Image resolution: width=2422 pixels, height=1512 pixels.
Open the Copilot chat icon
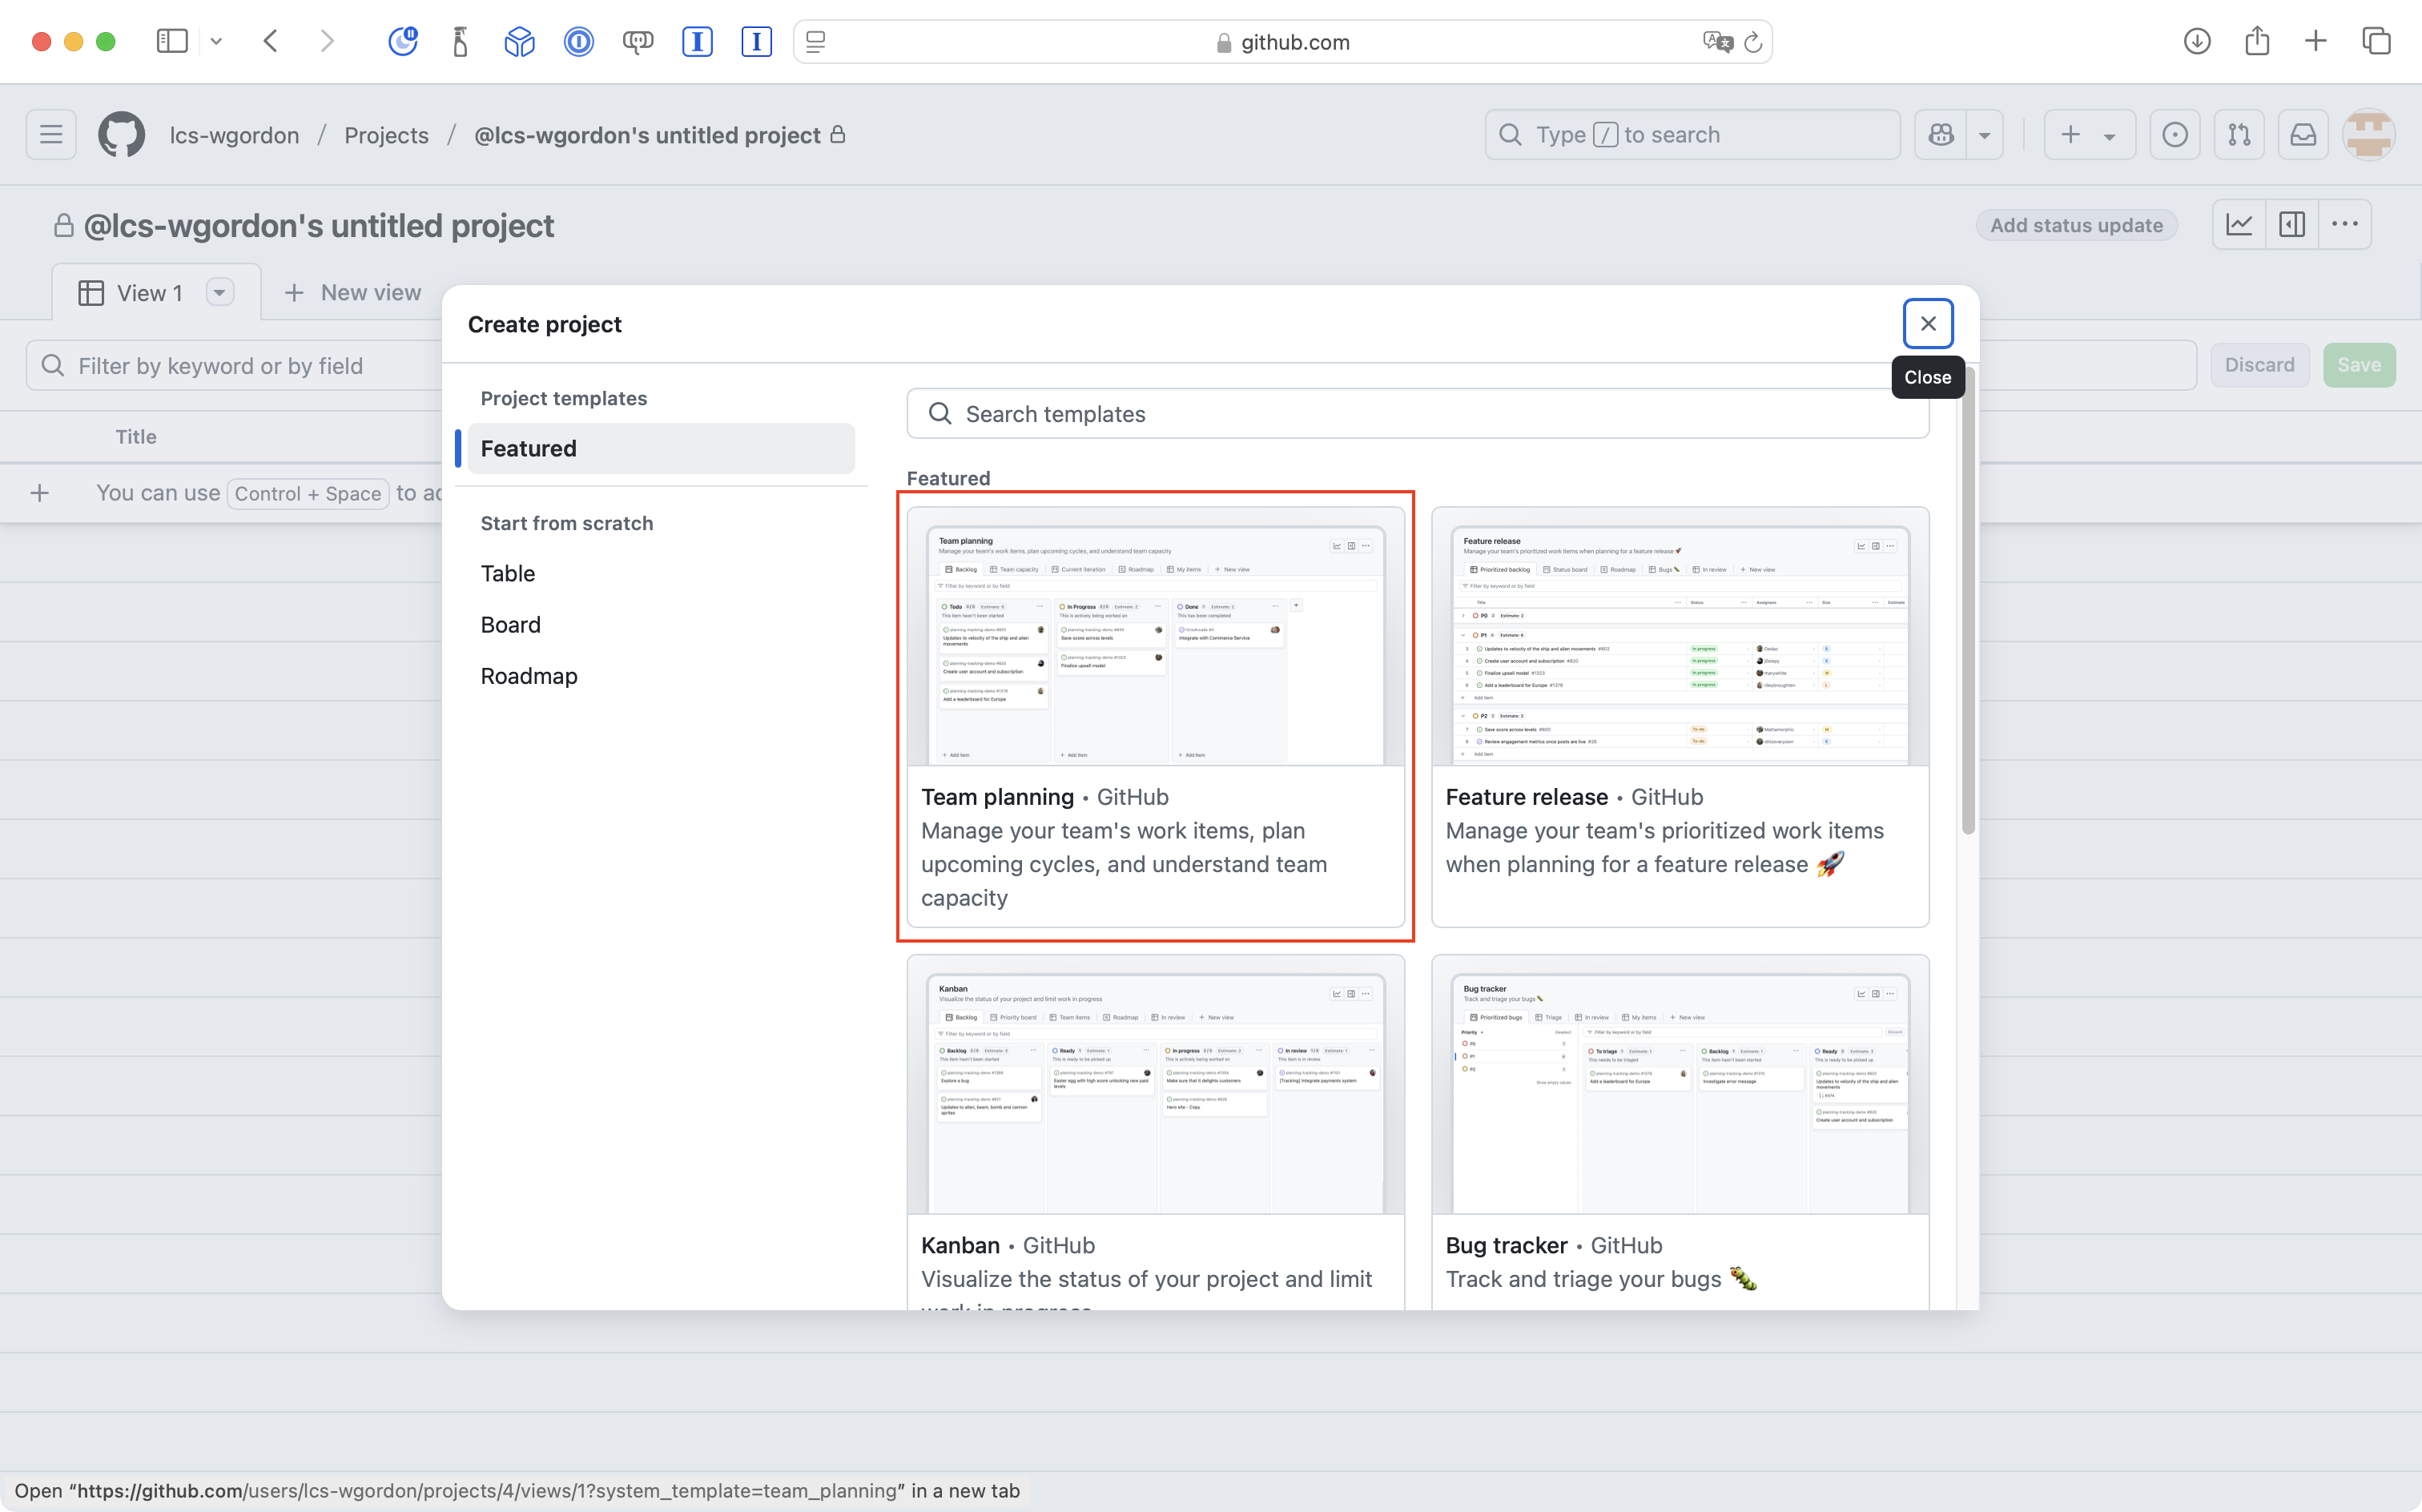click(x=1941, y=135)
